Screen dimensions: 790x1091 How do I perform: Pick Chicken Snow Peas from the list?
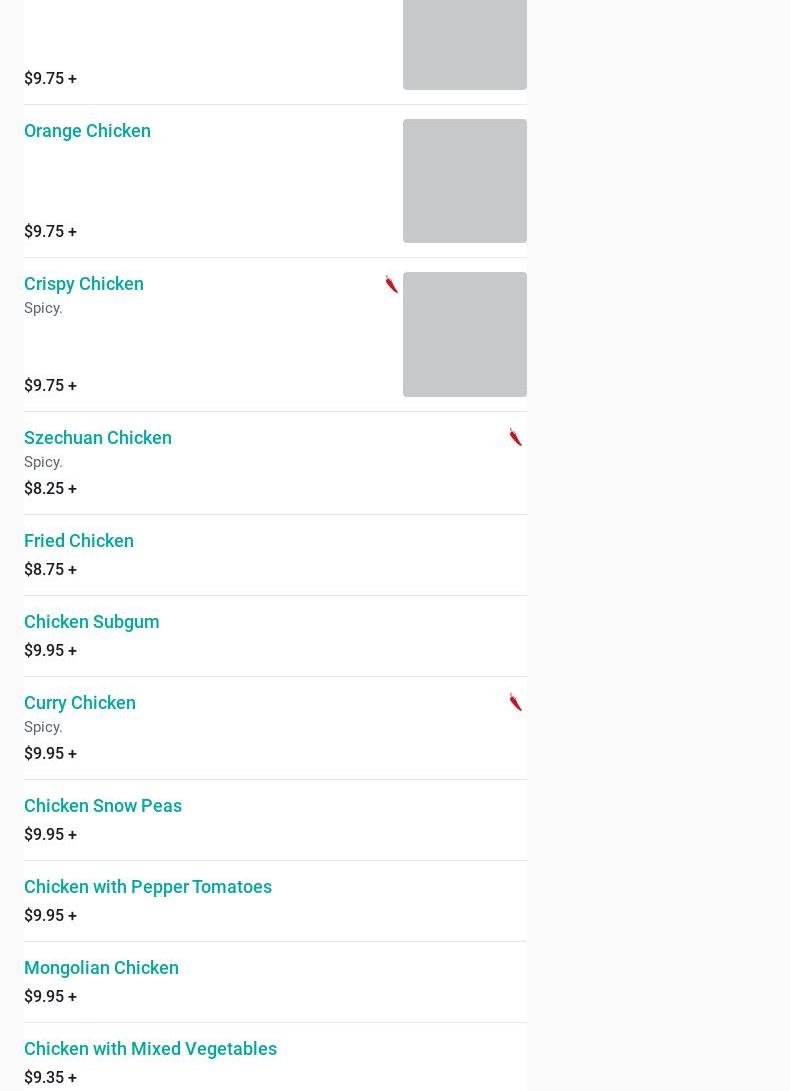click(103, 805)
